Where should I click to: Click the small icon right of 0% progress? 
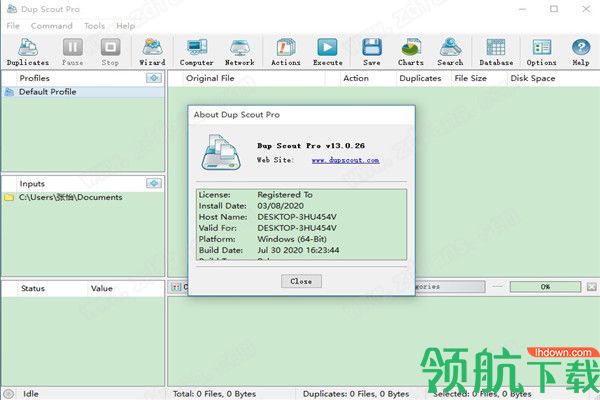click(592, 286)
